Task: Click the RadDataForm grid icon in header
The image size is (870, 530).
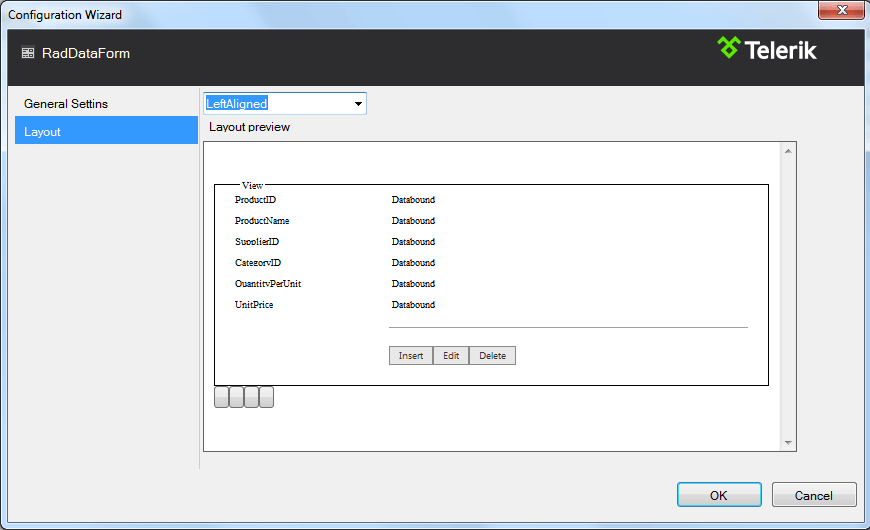Action: tap(28, 53)
